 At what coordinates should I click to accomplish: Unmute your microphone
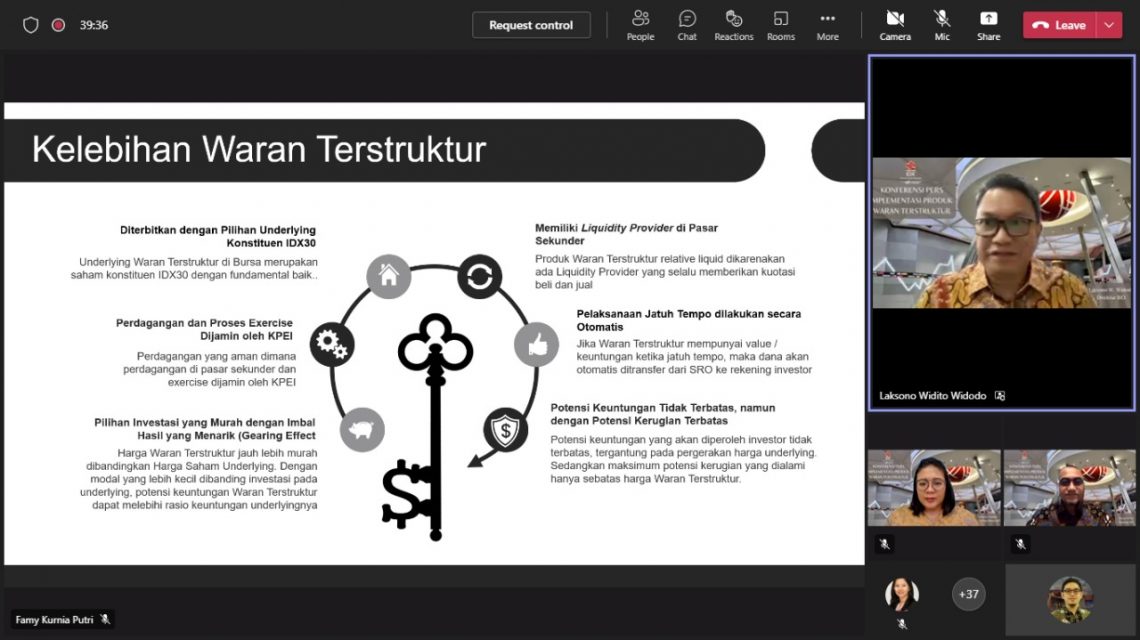(942, 24)
